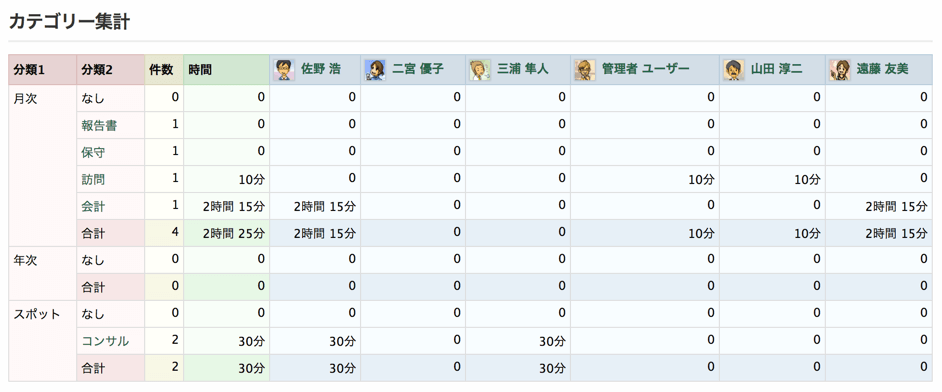Click the 件数 column header

point(164,70)
